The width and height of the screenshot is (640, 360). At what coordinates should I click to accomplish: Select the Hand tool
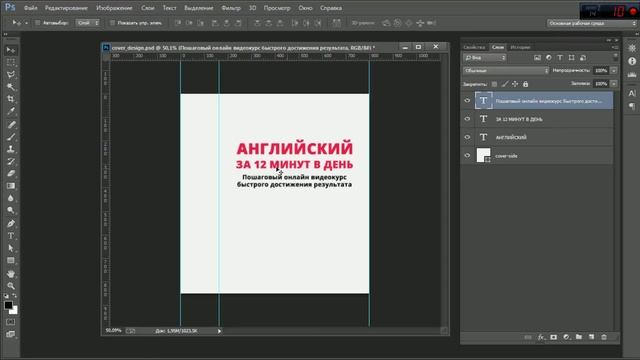[11, 273]
